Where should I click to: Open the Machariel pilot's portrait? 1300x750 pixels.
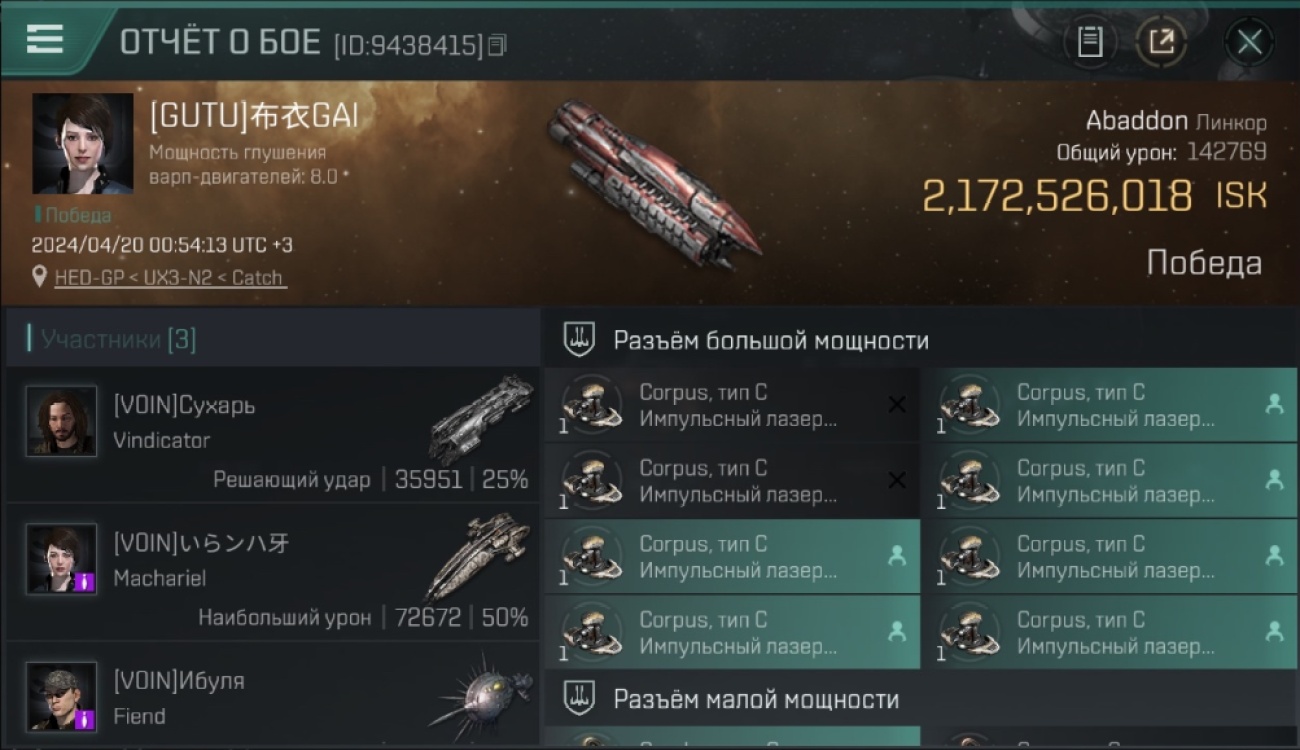click(x=62, y=558)
